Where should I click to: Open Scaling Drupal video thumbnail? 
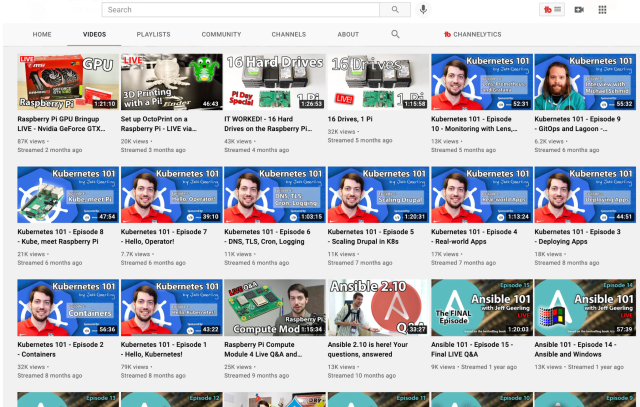coord(378,194)
